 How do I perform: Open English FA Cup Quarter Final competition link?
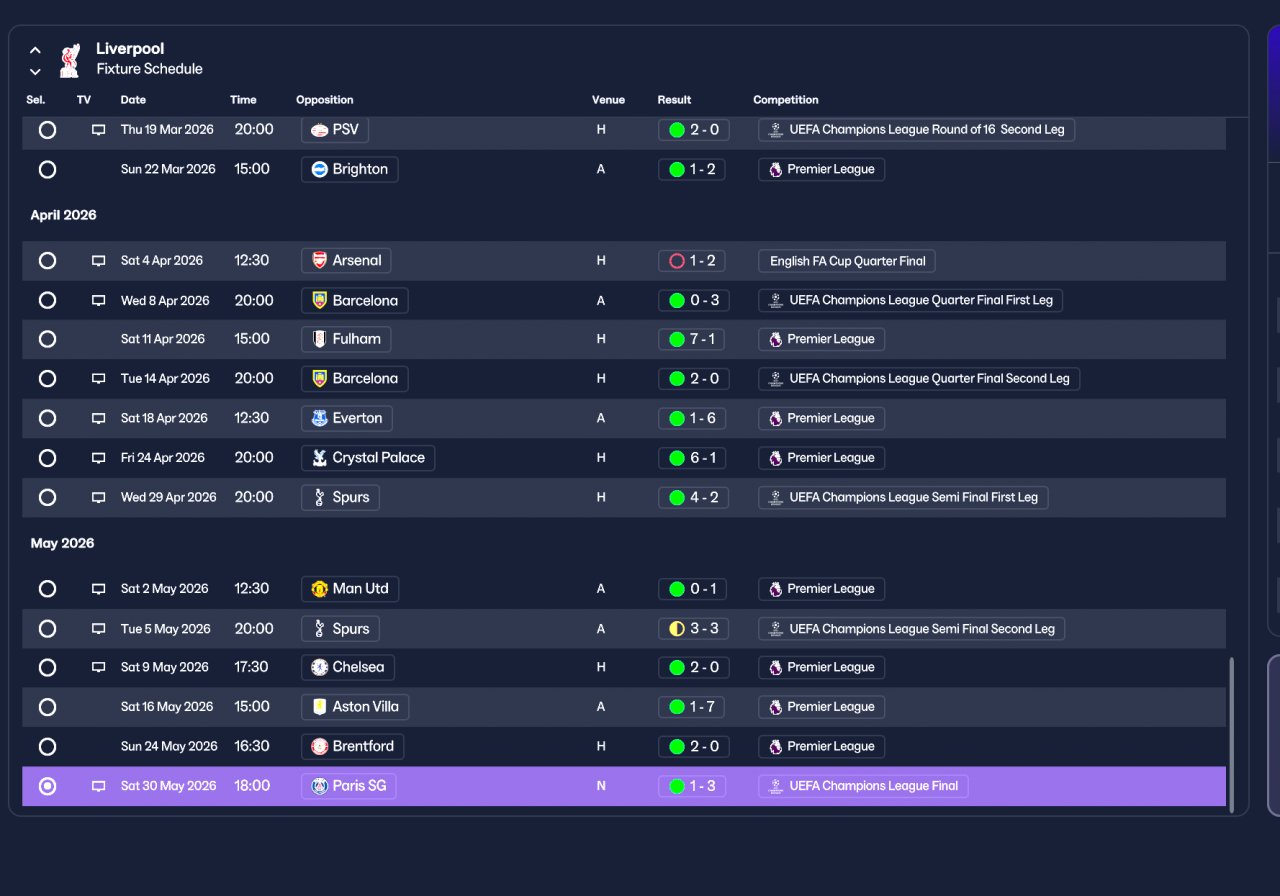click(x=847, y=261)
